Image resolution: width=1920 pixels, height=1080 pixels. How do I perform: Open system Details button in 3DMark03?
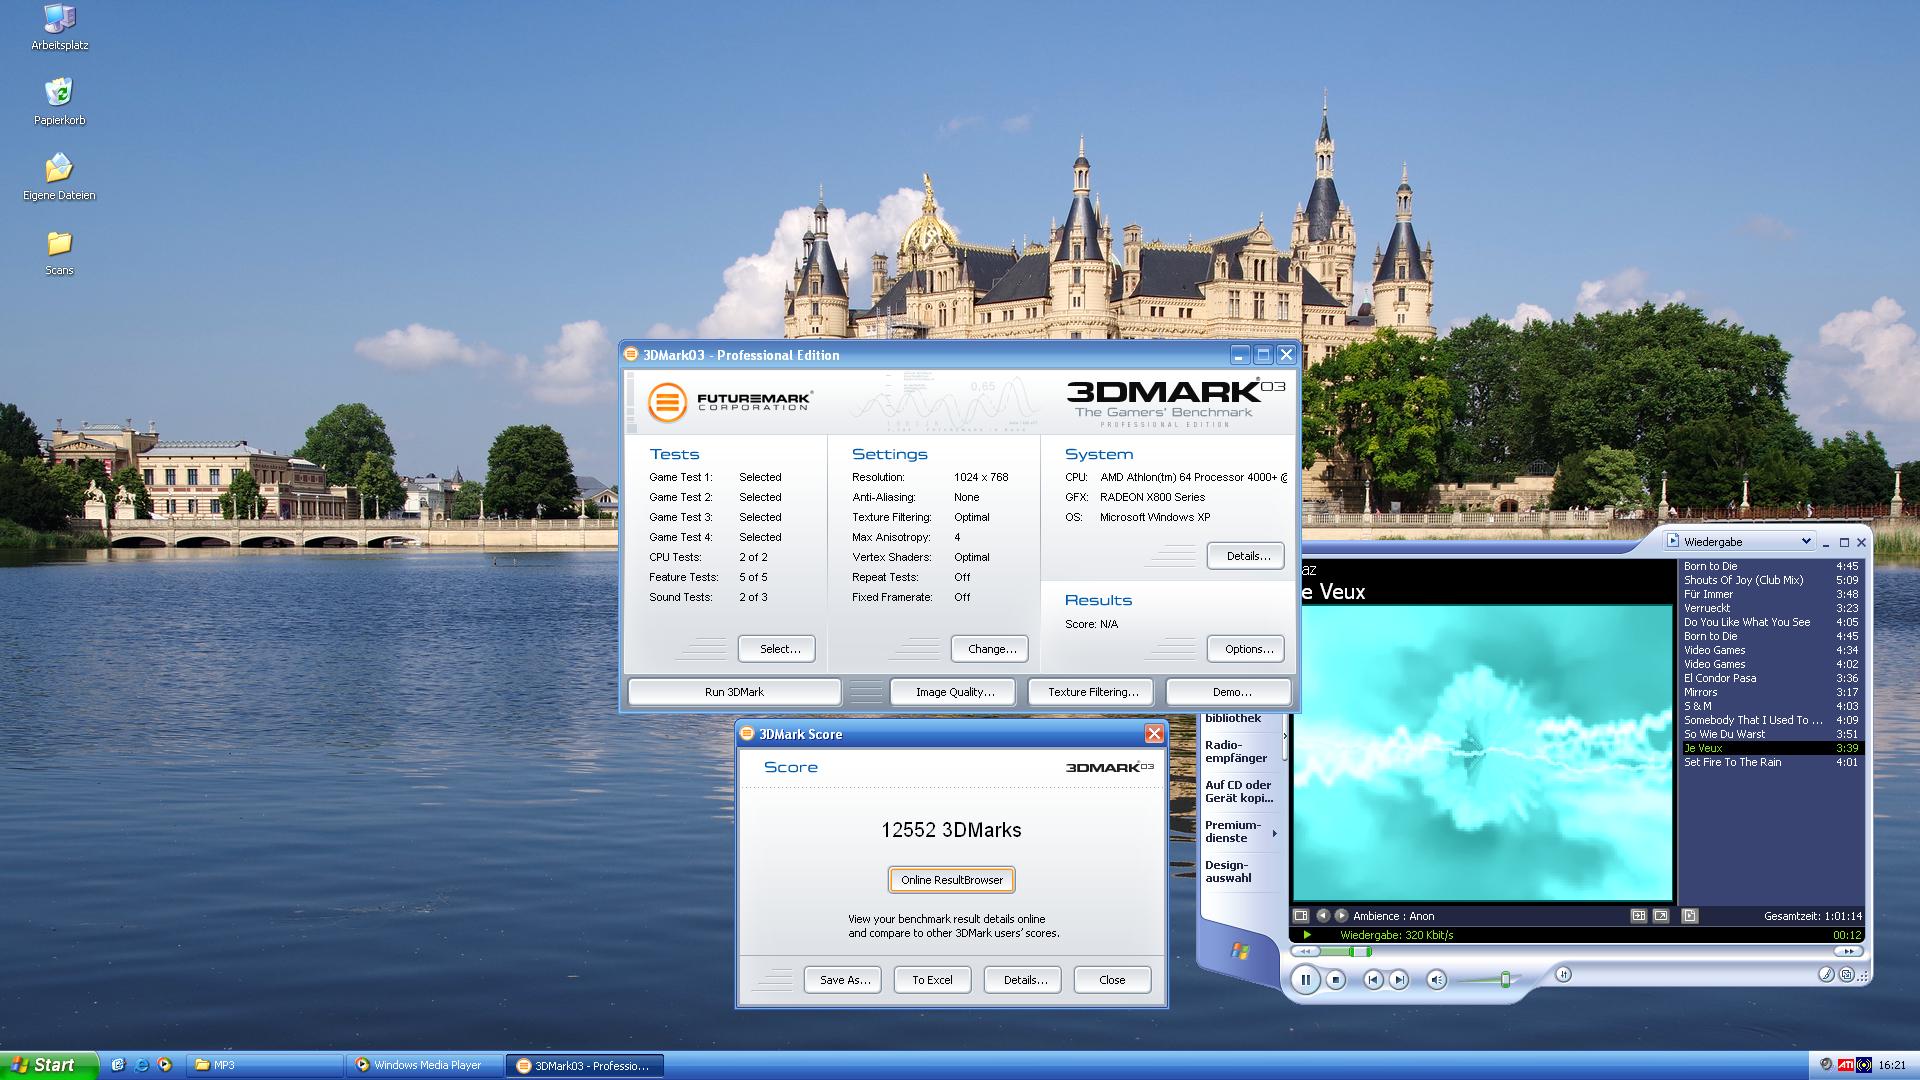point(1246,556)
